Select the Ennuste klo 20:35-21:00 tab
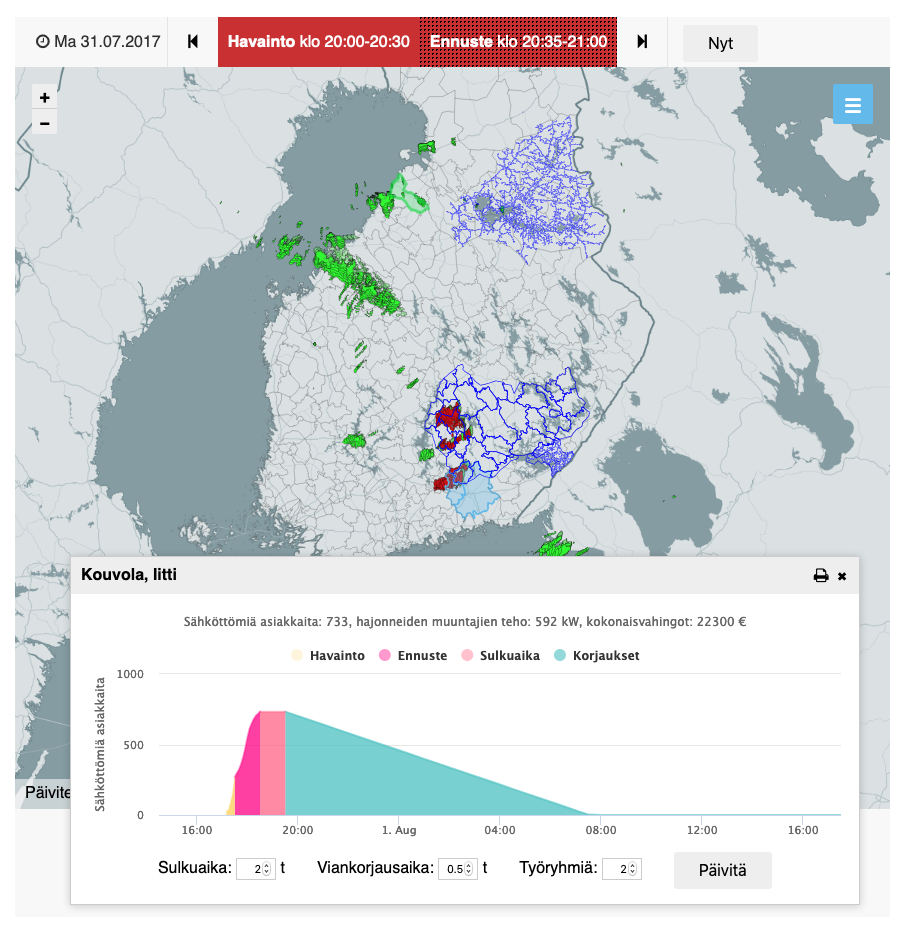908x937 pixels. point(518,42)
